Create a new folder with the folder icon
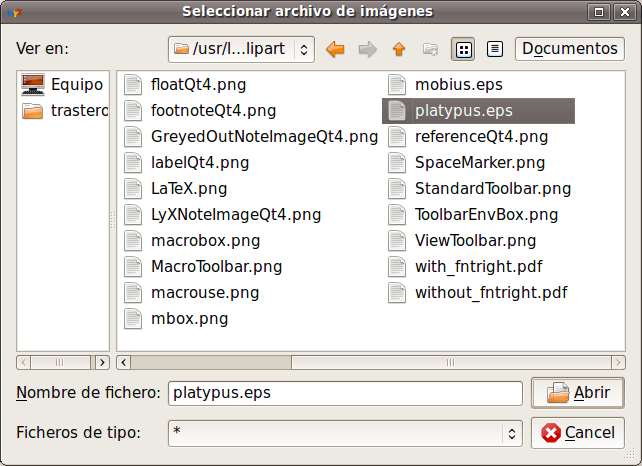This screenshot has height=466, width=642. 430,49
